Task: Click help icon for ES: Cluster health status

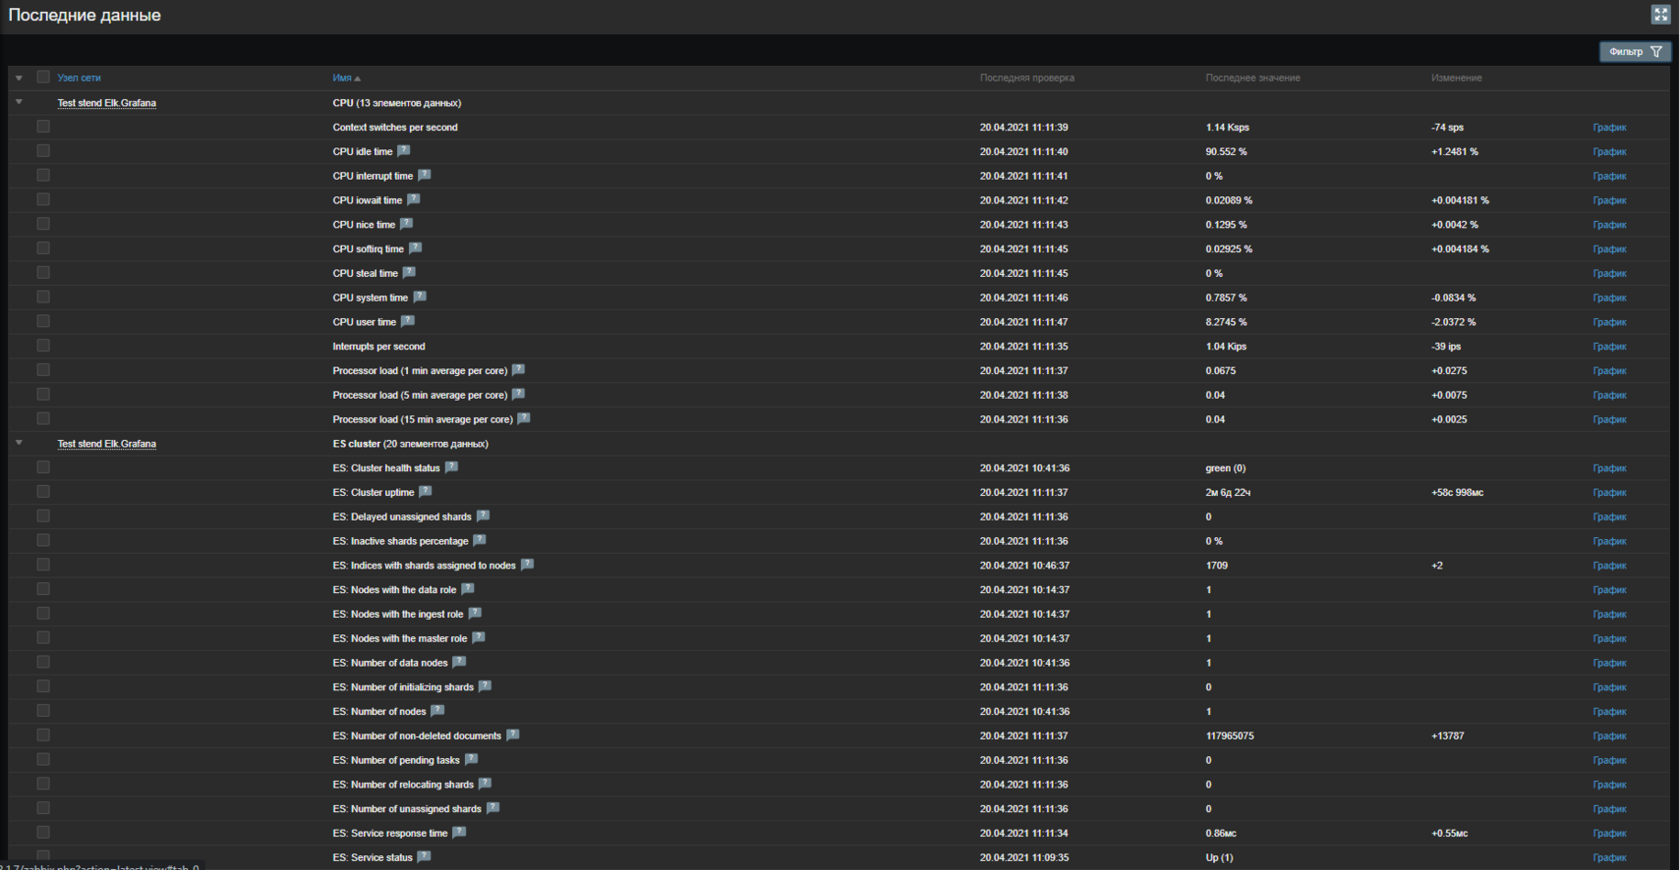Action: coord(451,467)
